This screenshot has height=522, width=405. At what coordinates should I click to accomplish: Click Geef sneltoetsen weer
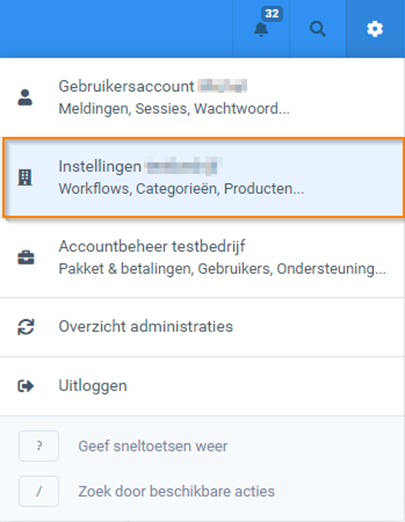153,446
